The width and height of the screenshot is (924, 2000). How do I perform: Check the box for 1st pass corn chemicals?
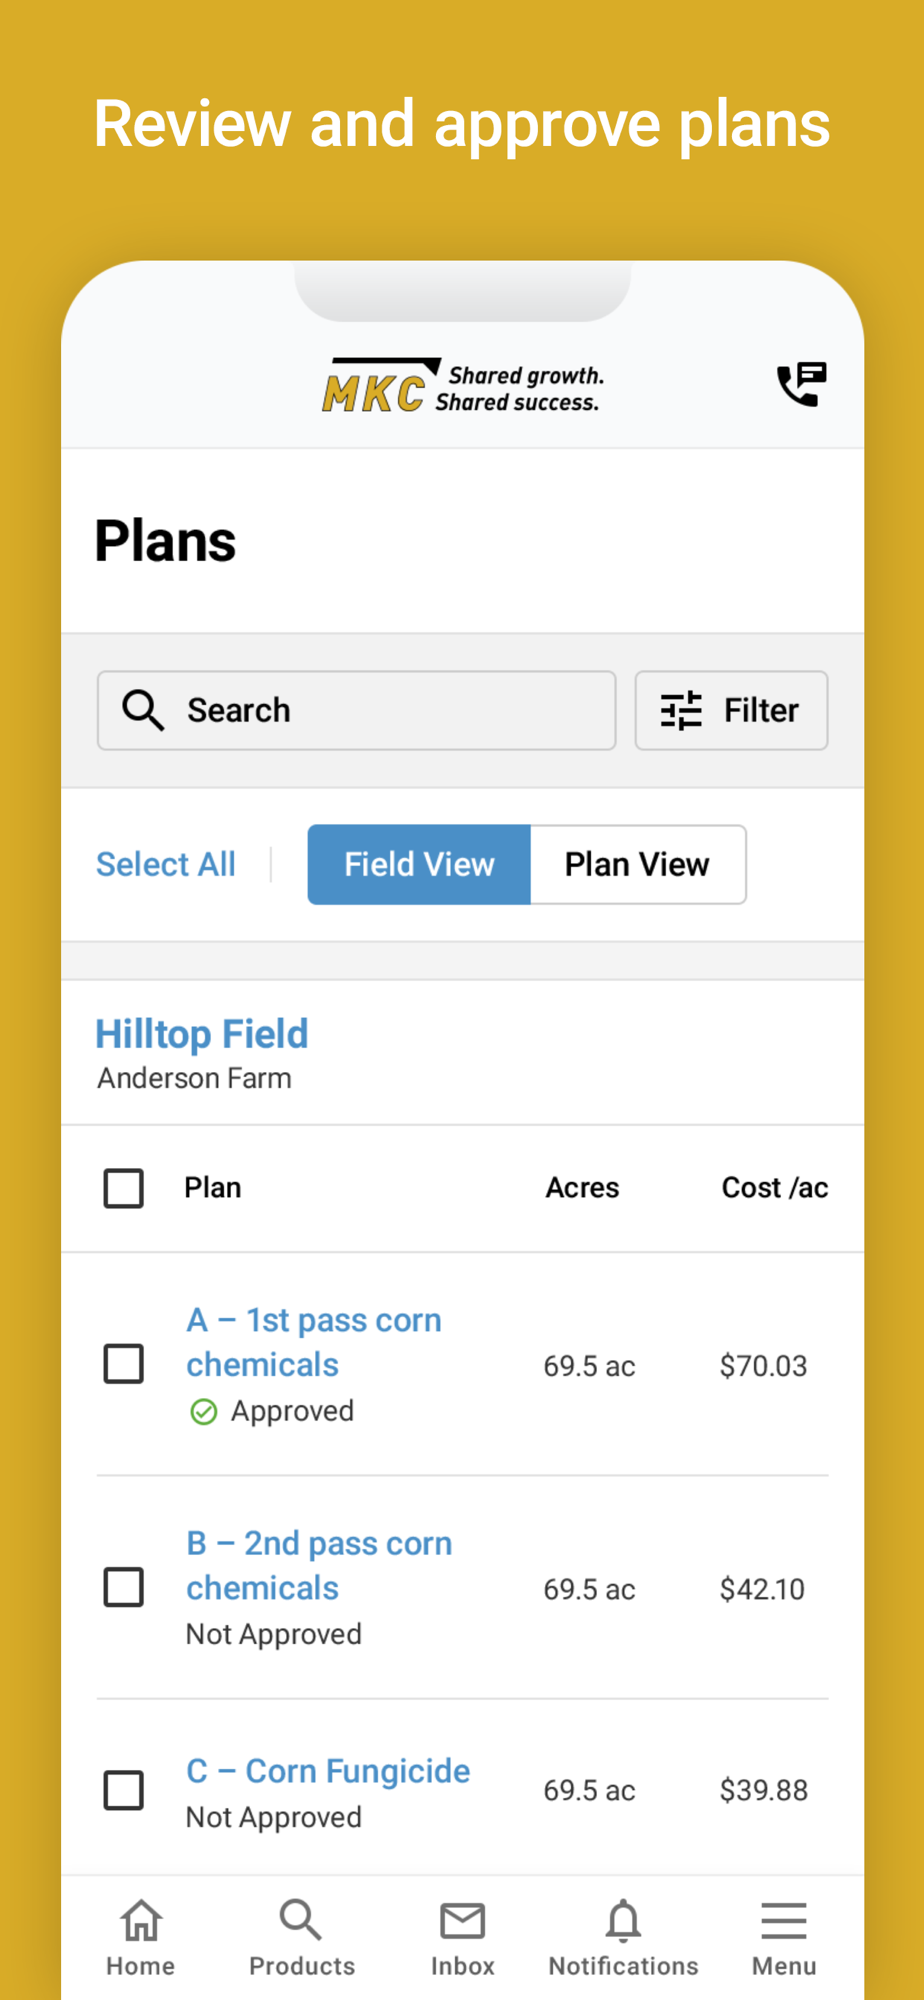pyautogui.click(x=124, y=1364)
